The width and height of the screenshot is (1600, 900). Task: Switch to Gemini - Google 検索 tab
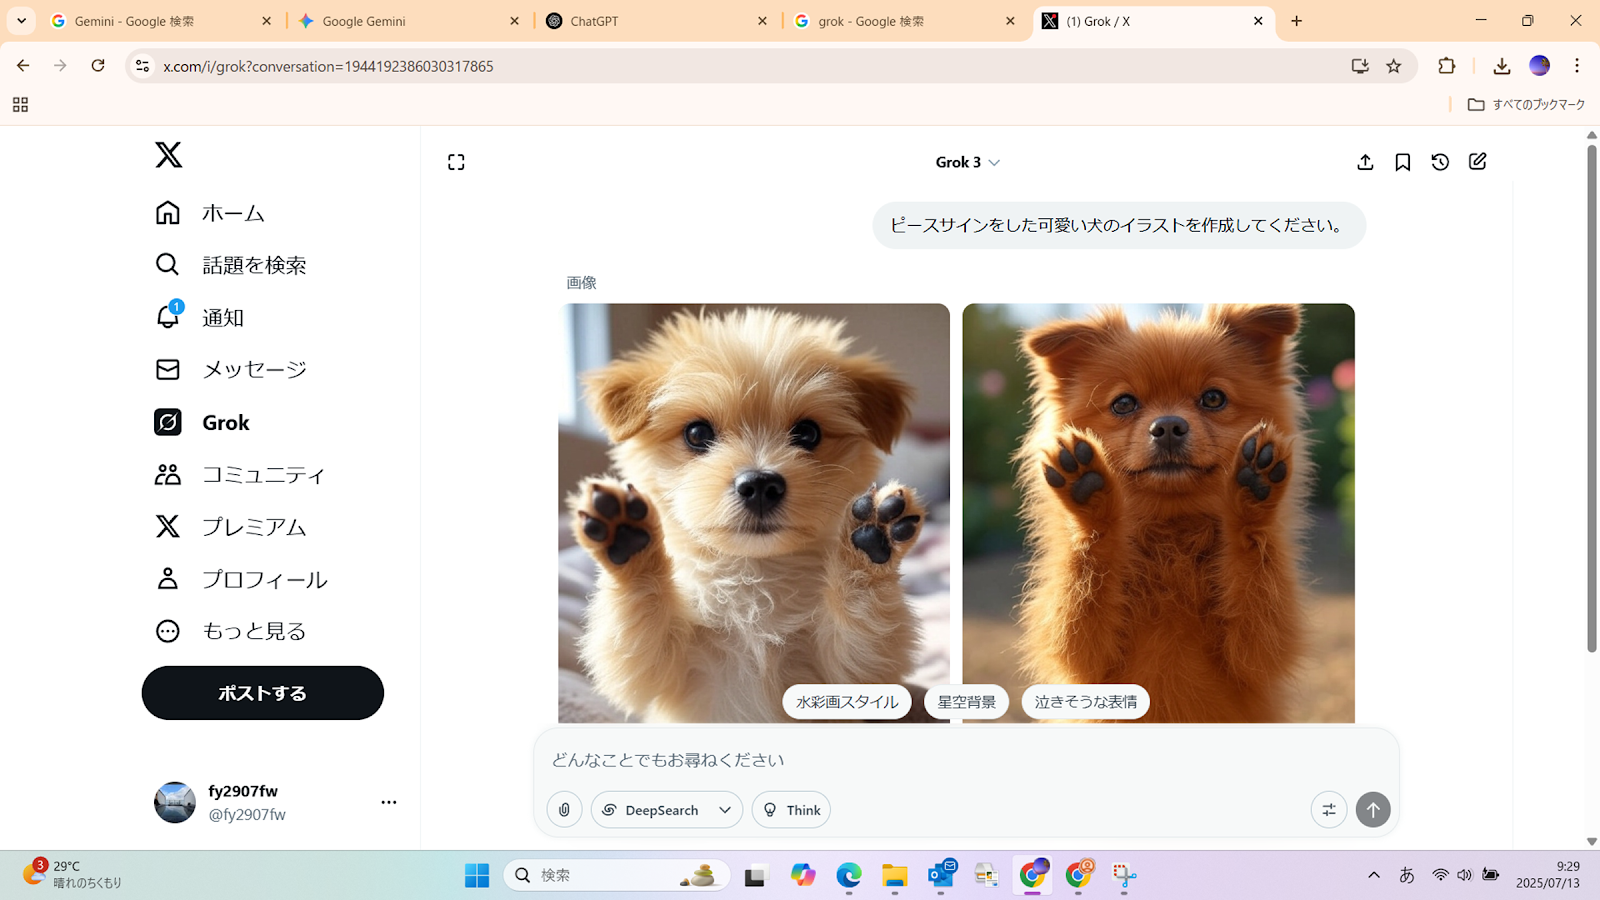(x=160, y=21)
